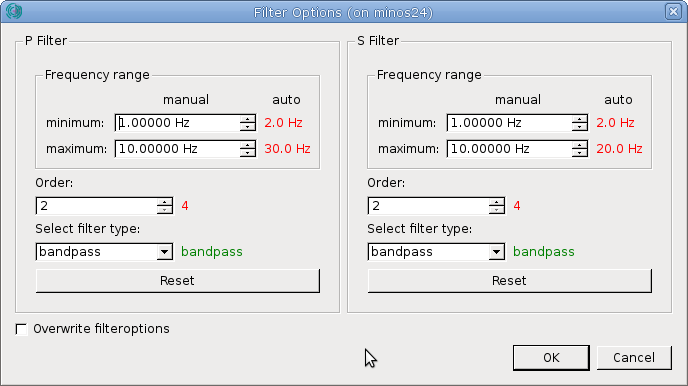Focus the P Filter maximum frequency field
This screenshot has height=386, width=688.
coord(178,149)
